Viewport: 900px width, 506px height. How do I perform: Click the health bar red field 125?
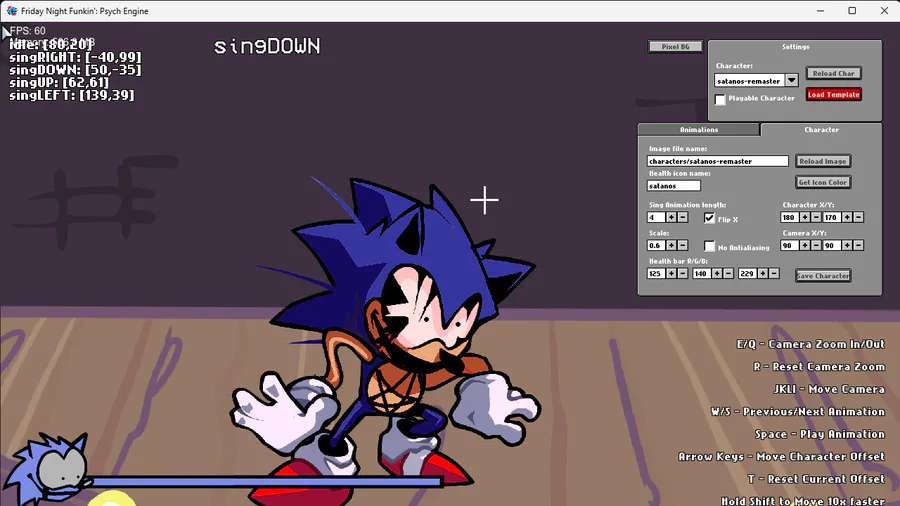coord(656,274)
